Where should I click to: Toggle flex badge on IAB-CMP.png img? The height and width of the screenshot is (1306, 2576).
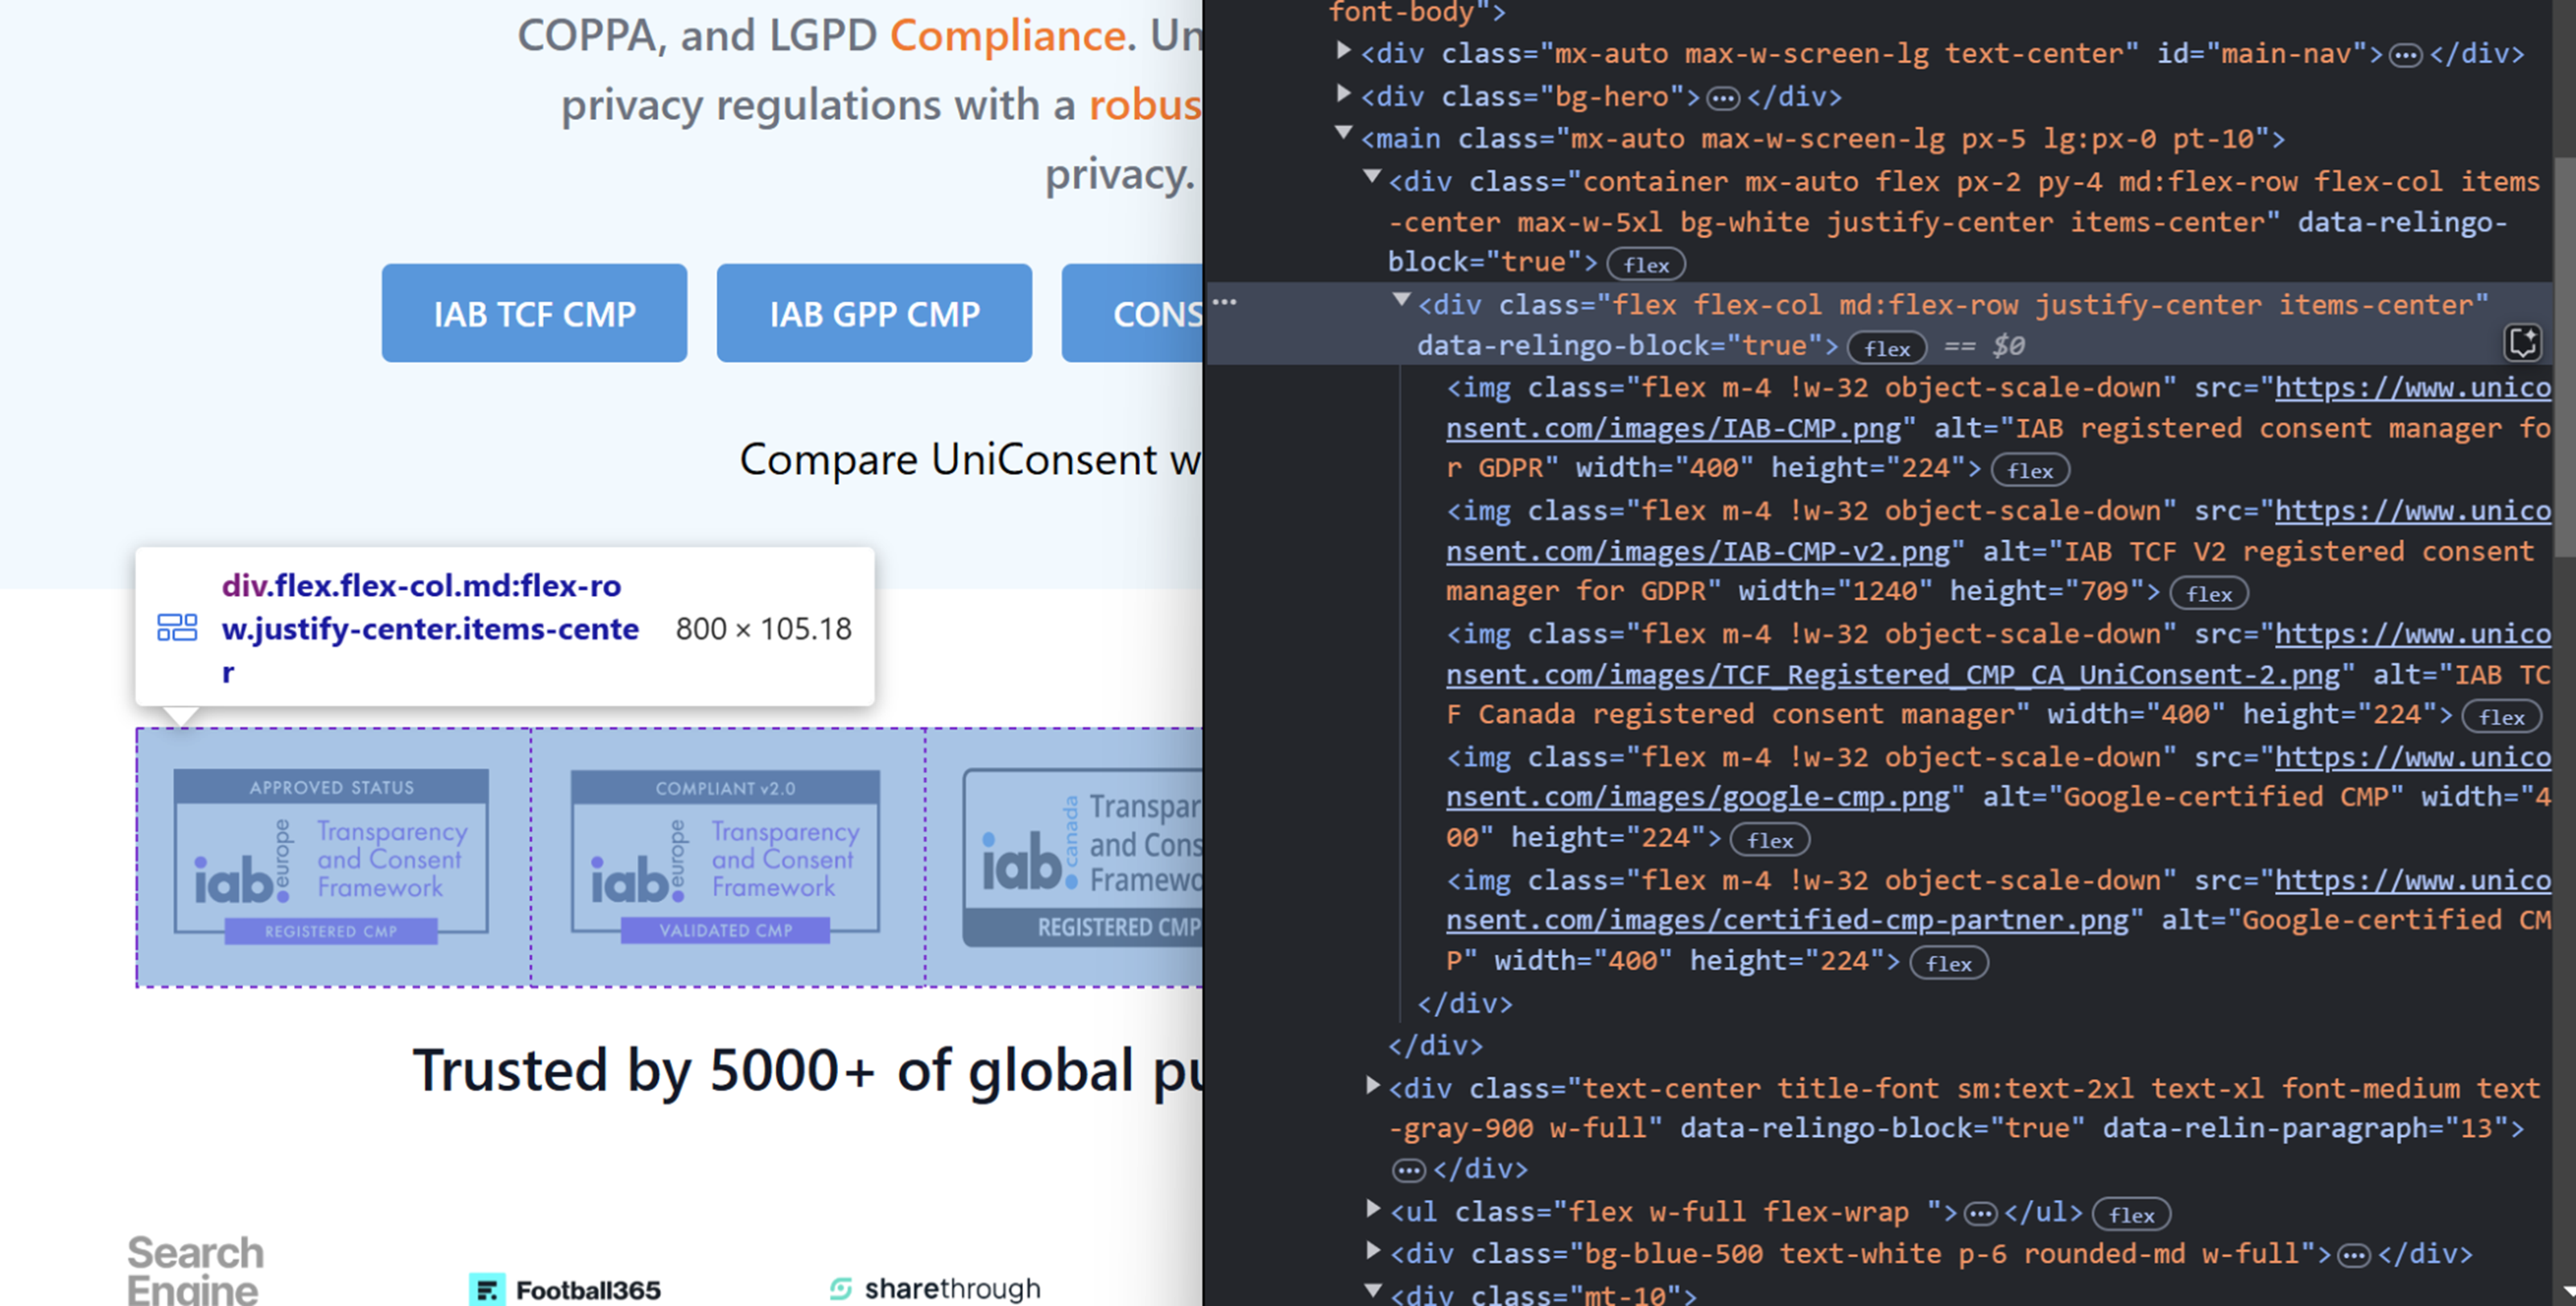click(2030, 470)
